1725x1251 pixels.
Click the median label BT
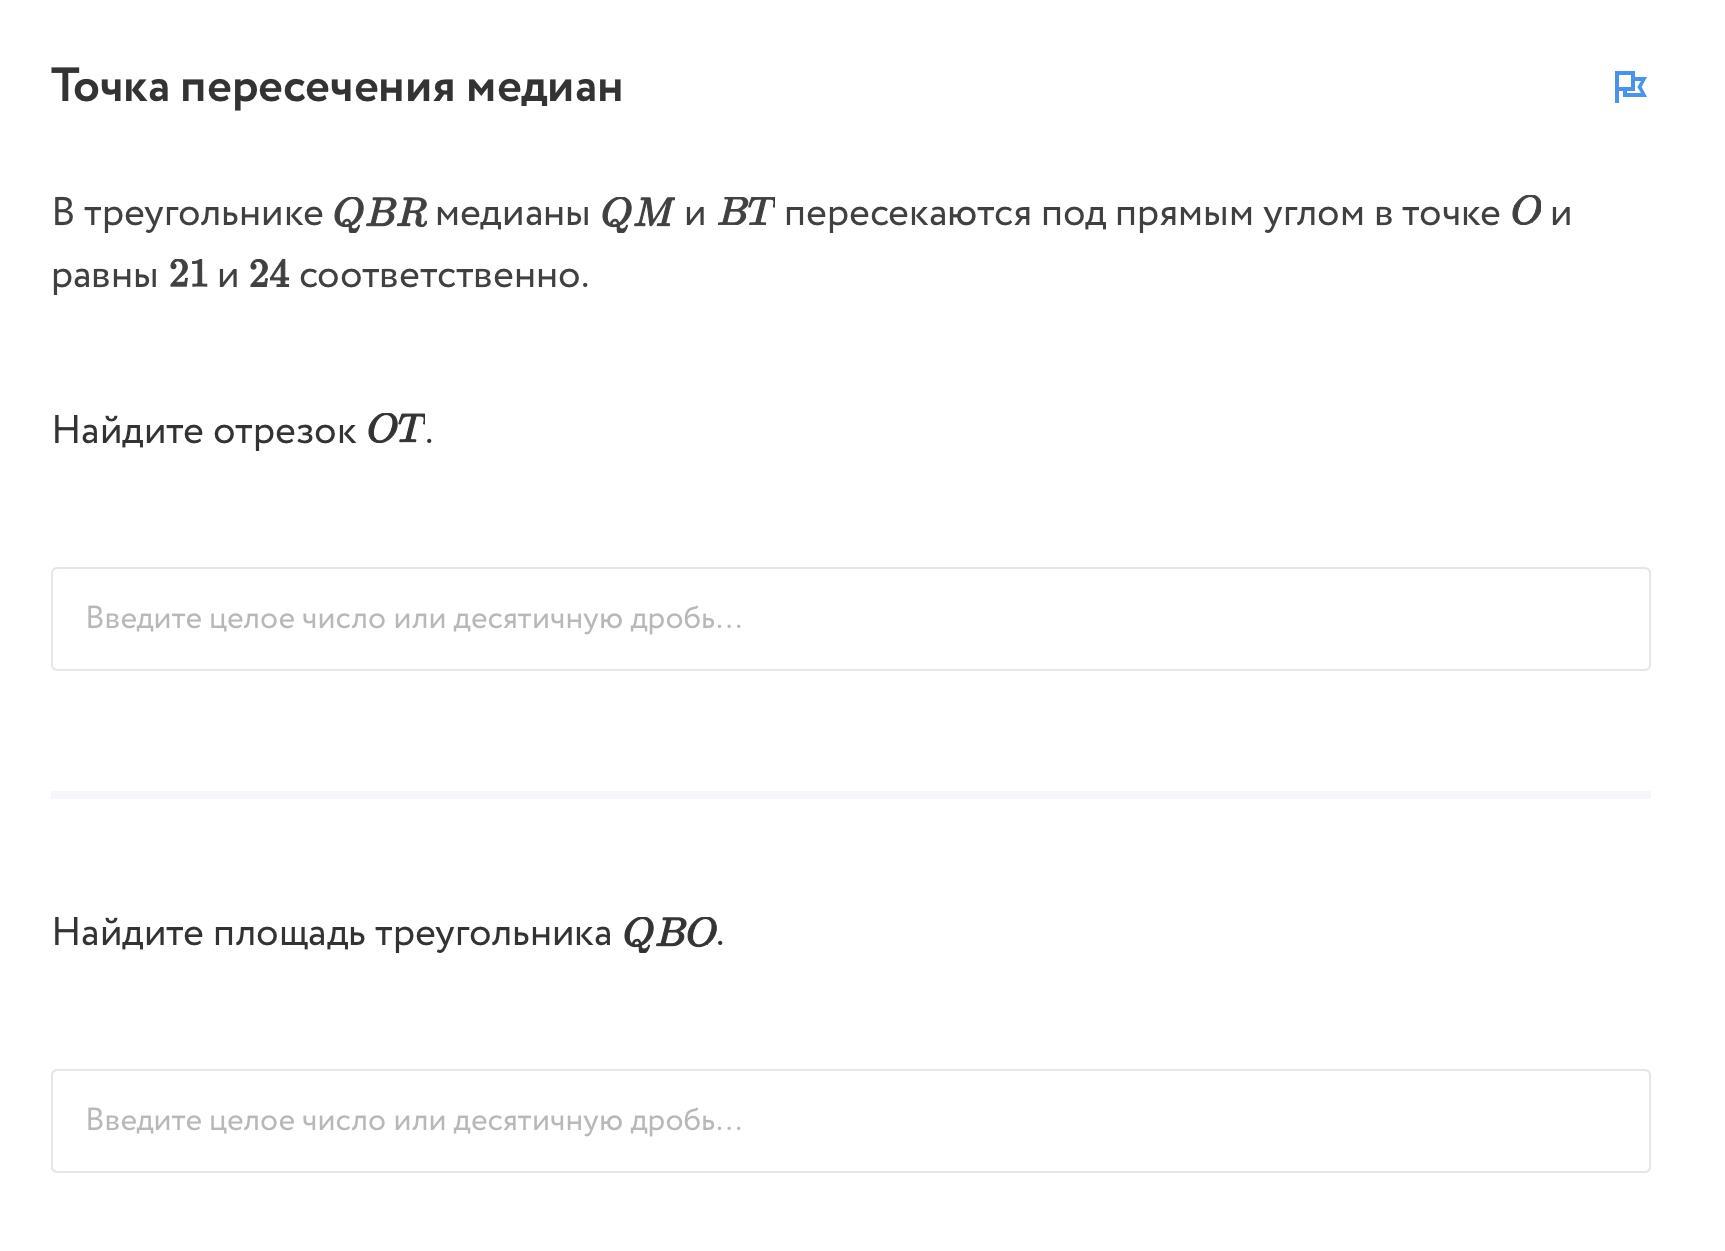point(745,214)
